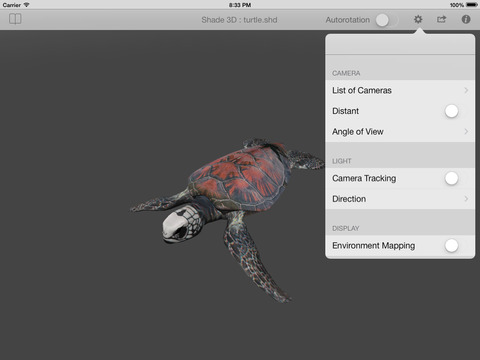This screenshot has width=480, height=360.
Task: Open the book library icon
Action: [15, 19]
